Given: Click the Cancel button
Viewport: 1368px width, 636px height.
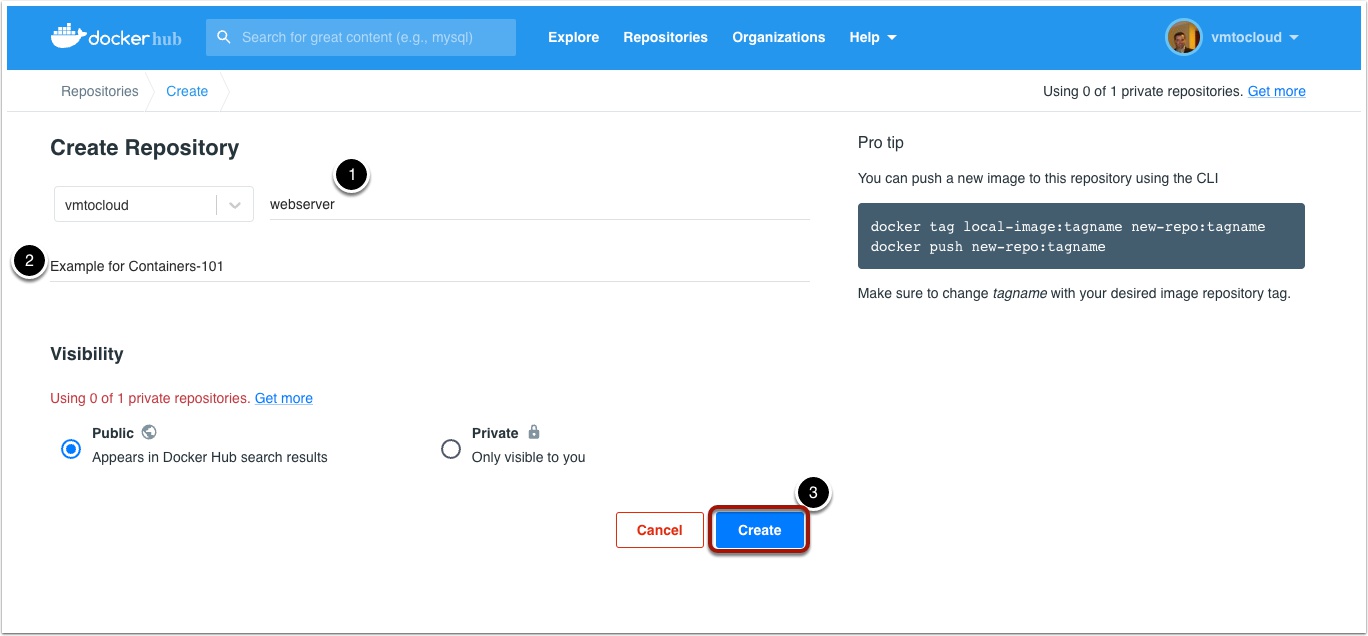Looking at the screenshot, I should 660,530.
